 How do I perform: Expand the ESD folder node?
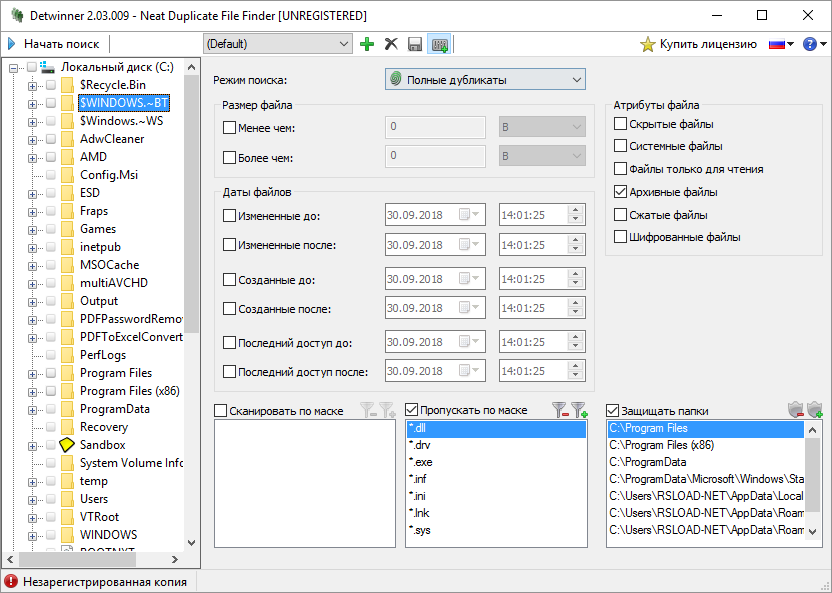[32, 194]
